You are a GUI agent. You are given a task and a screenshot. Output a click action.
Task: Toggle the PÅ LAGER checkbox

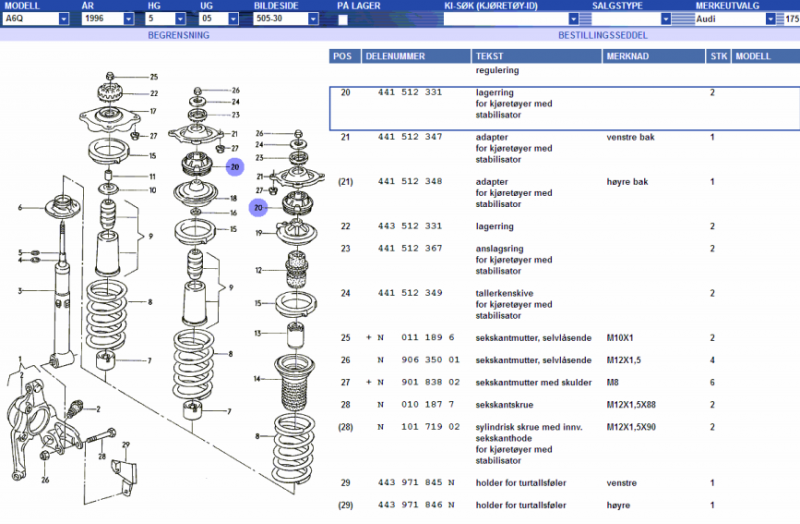pos(343,19)
